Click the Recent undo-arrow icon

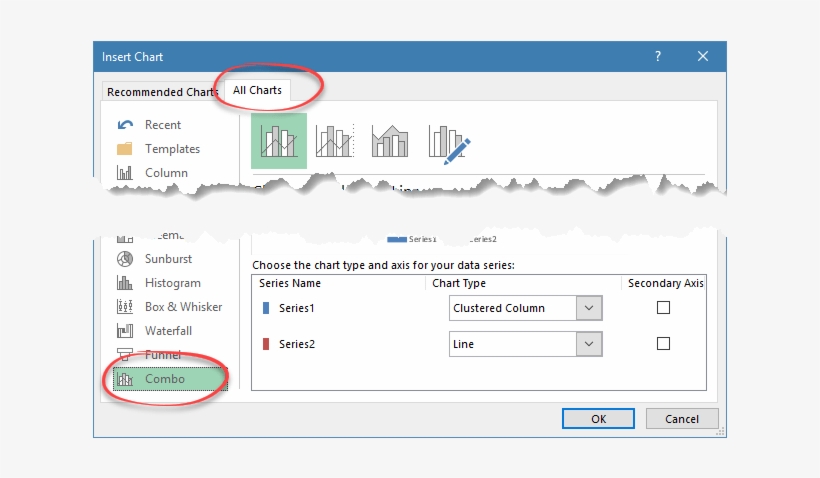click(125, 124)
